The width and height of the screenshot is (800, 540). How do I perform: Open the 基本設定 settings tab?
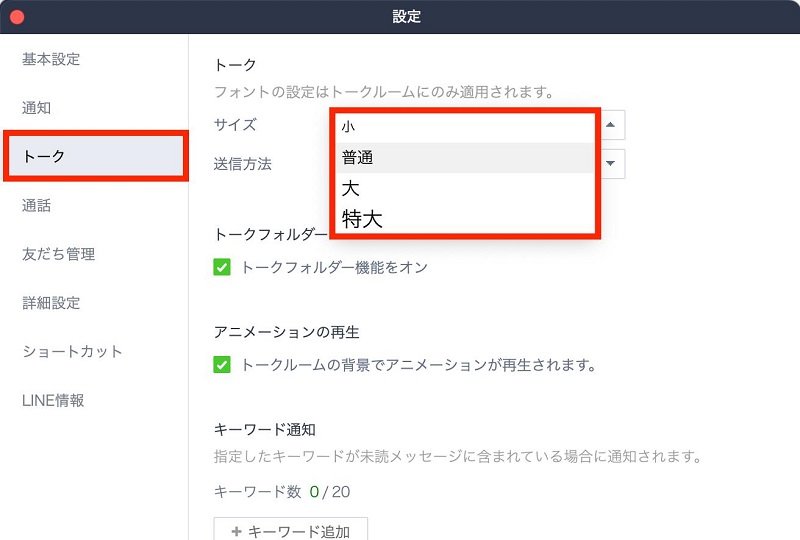[51, 59]
